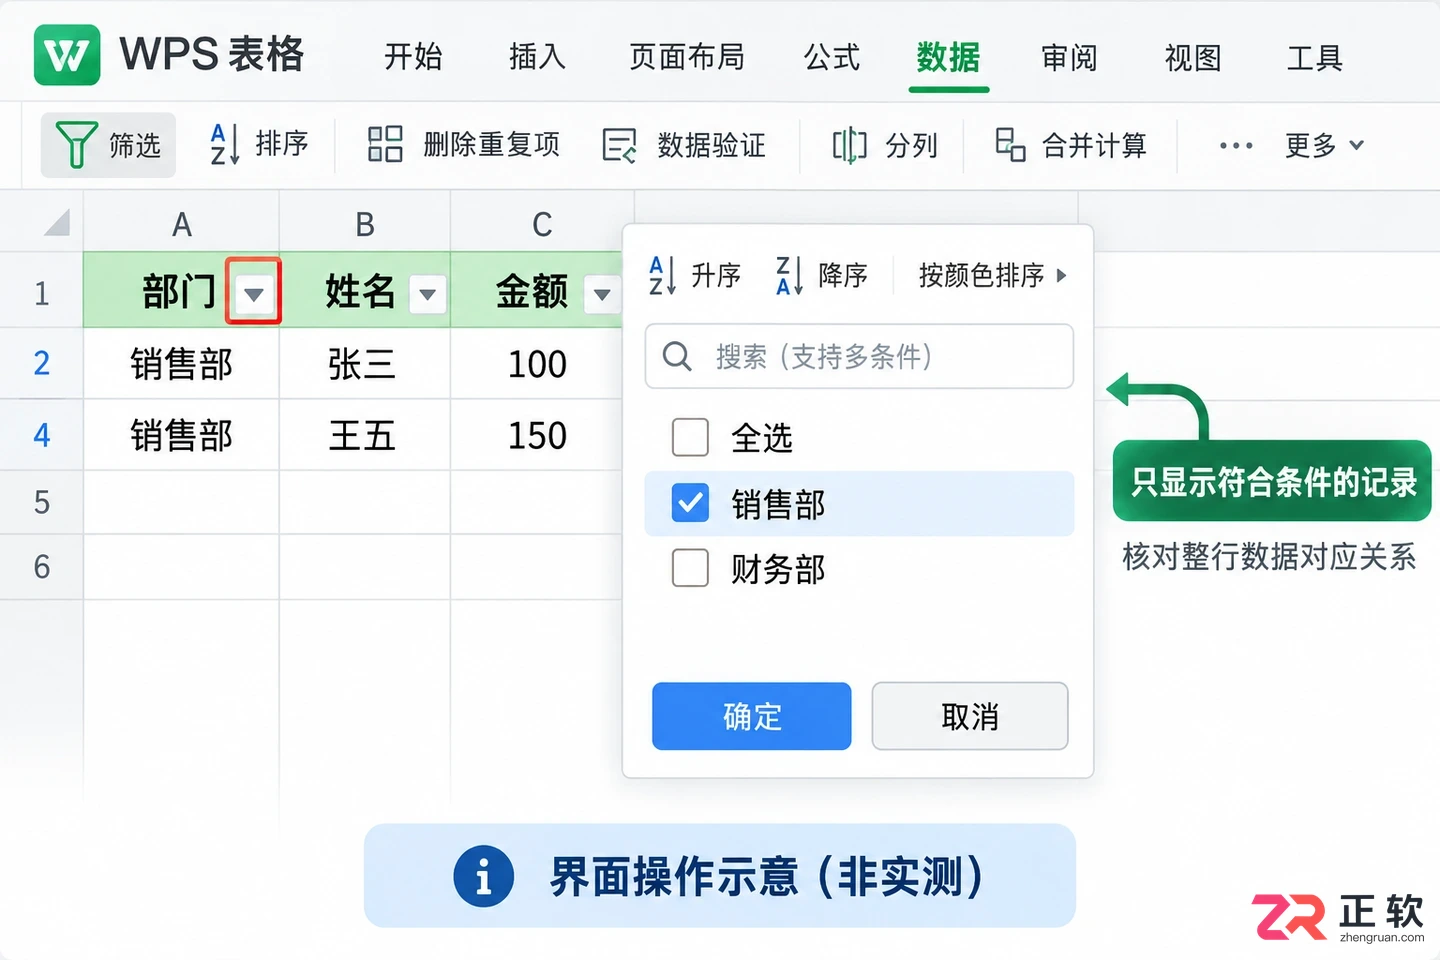Click the 升序 sort option
Image resolution: width=1440 pixels, height=960 pixels.
tap(695, 275)
